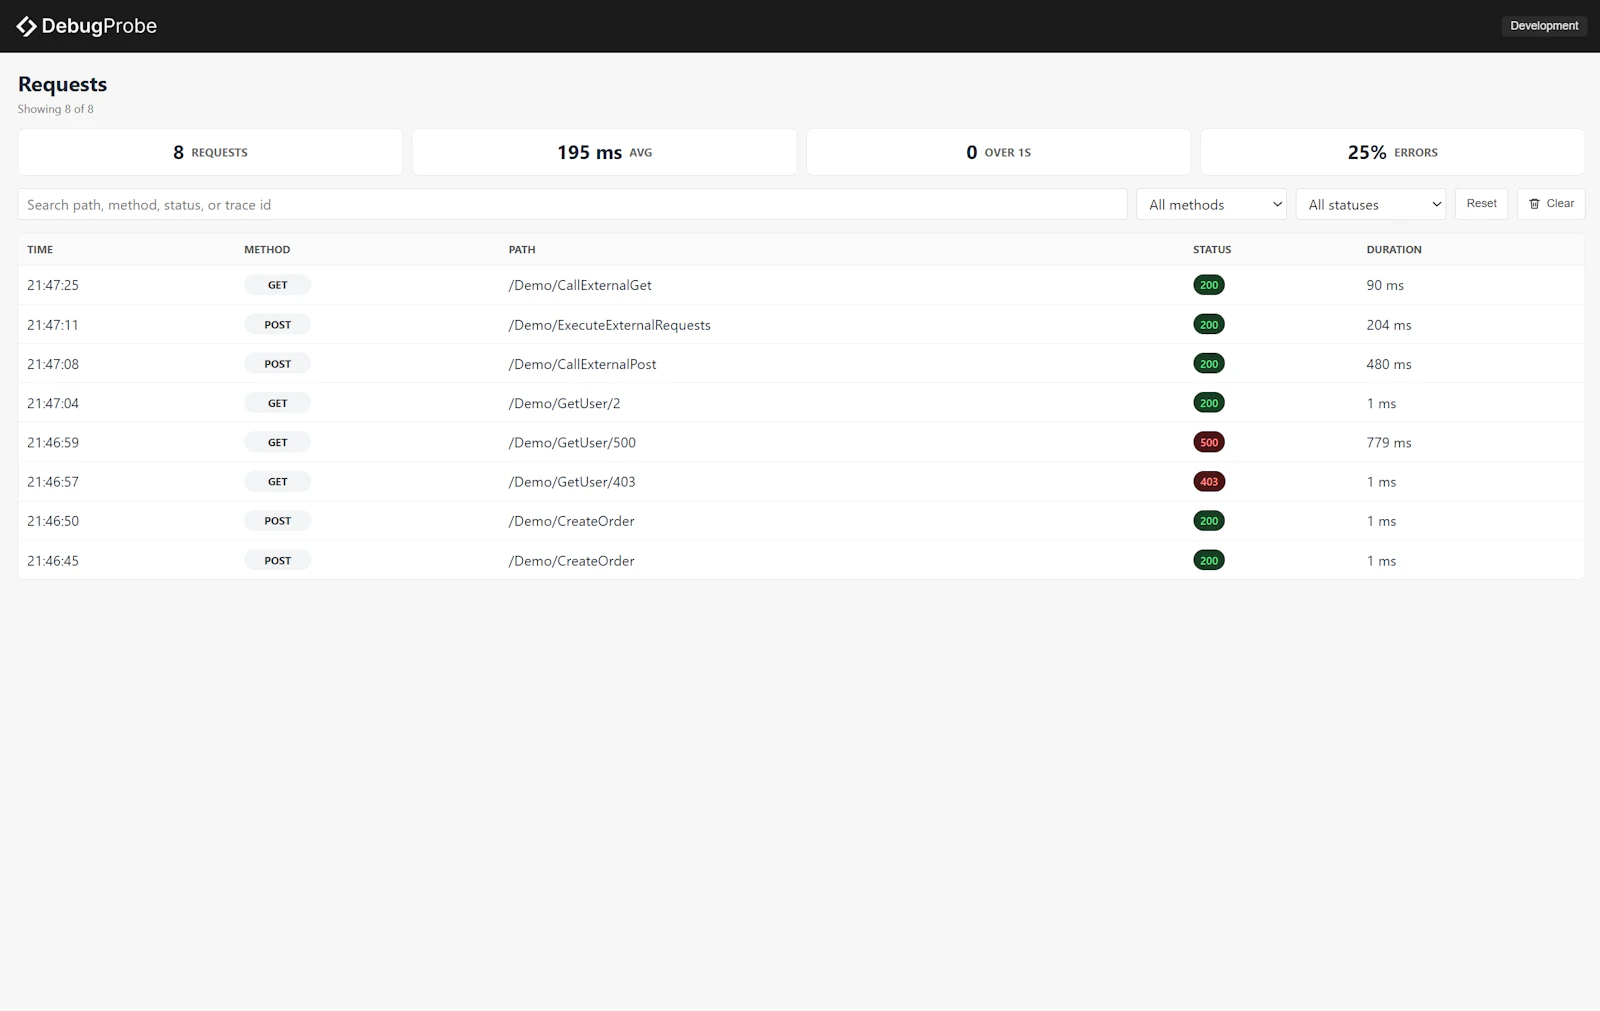Click the 200 status badge for GetUser/2
The height and width of the screenshot is (1011, 1600).
(x=1209, y=403)
